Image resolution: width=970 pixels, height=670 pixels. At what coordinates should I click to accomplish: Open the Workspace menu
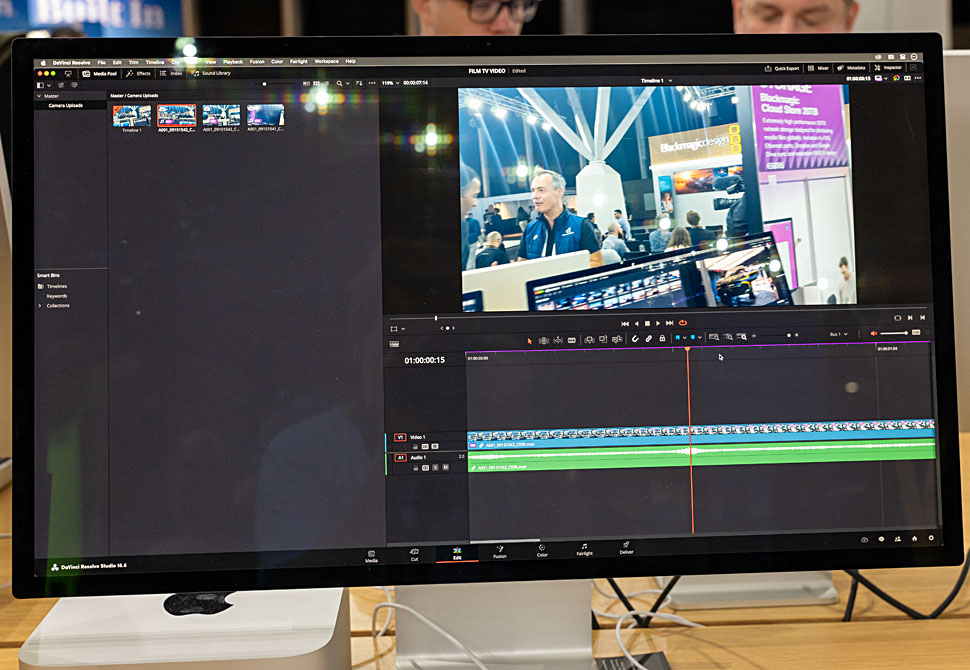point(327,61)
